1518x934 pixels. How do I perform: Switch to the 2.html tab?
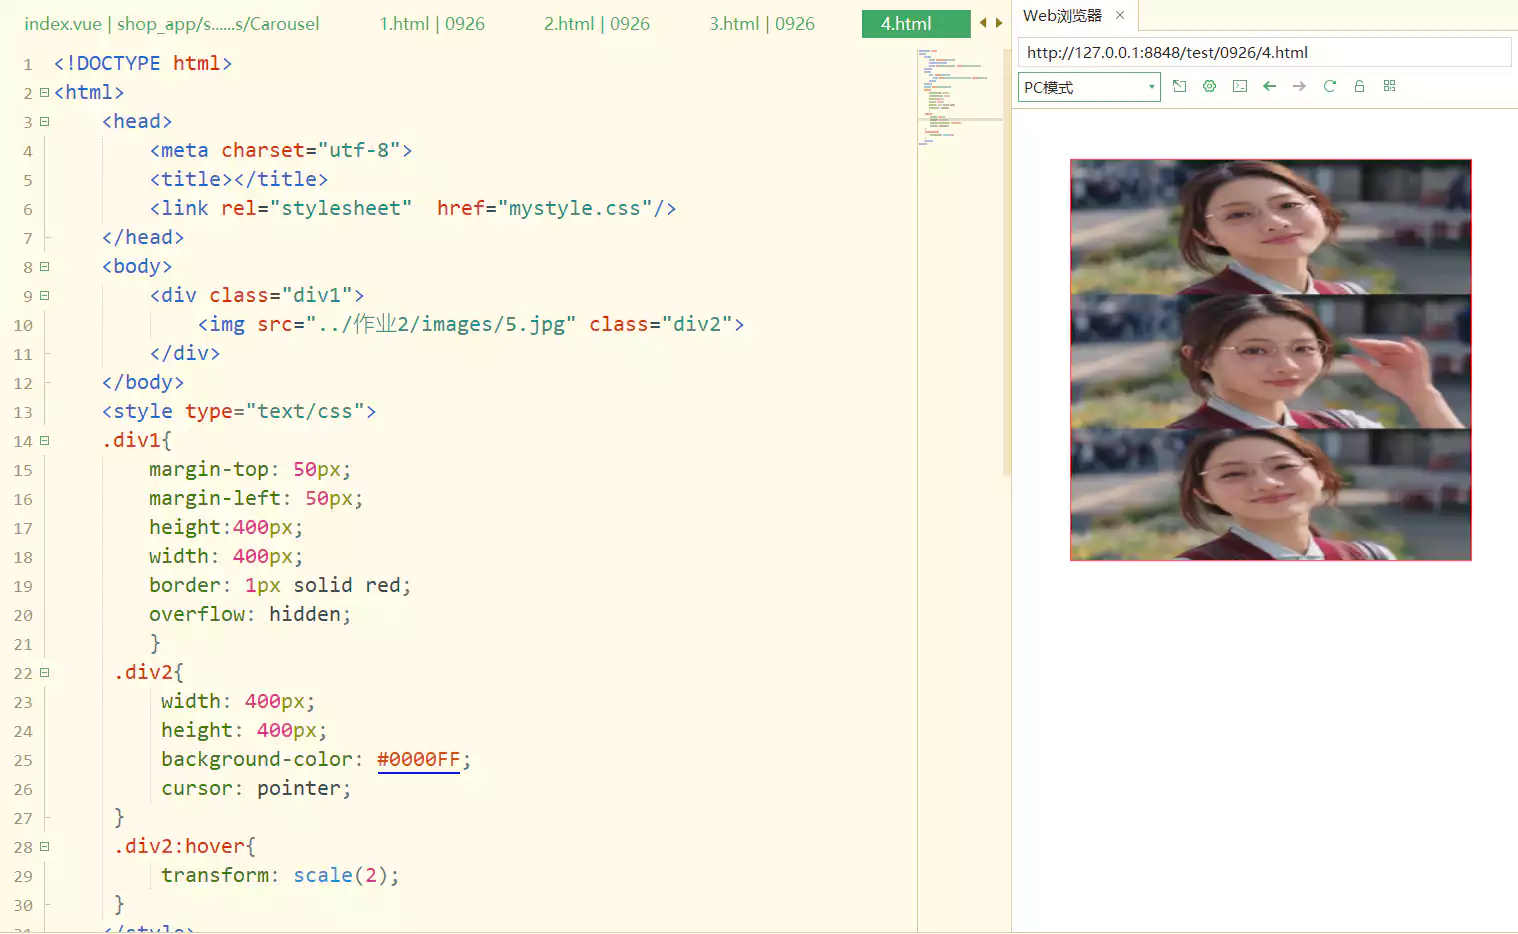(x=597, y=23)
